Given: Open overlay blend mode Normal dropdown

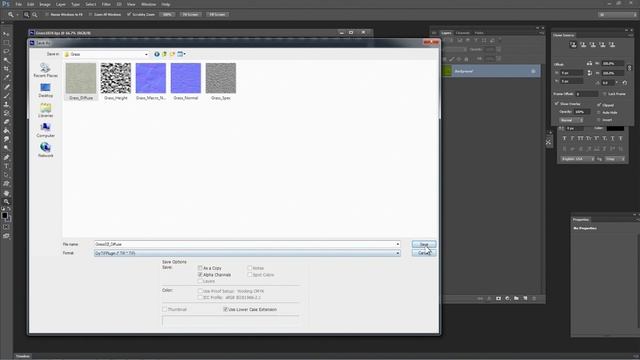Looking at the screenshot, I should click(x=571, y=120).
